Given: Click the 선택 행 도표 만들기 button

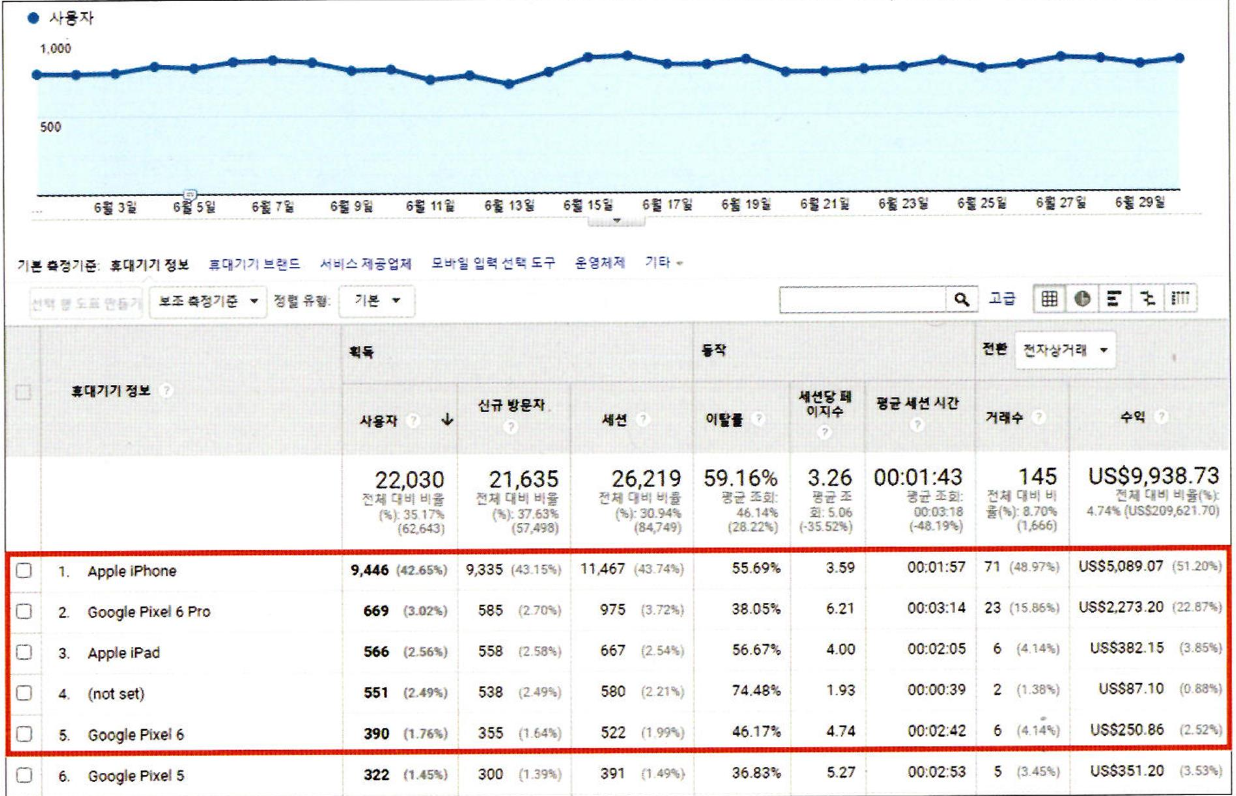Looking at the screenshot, I should (87, 301).
